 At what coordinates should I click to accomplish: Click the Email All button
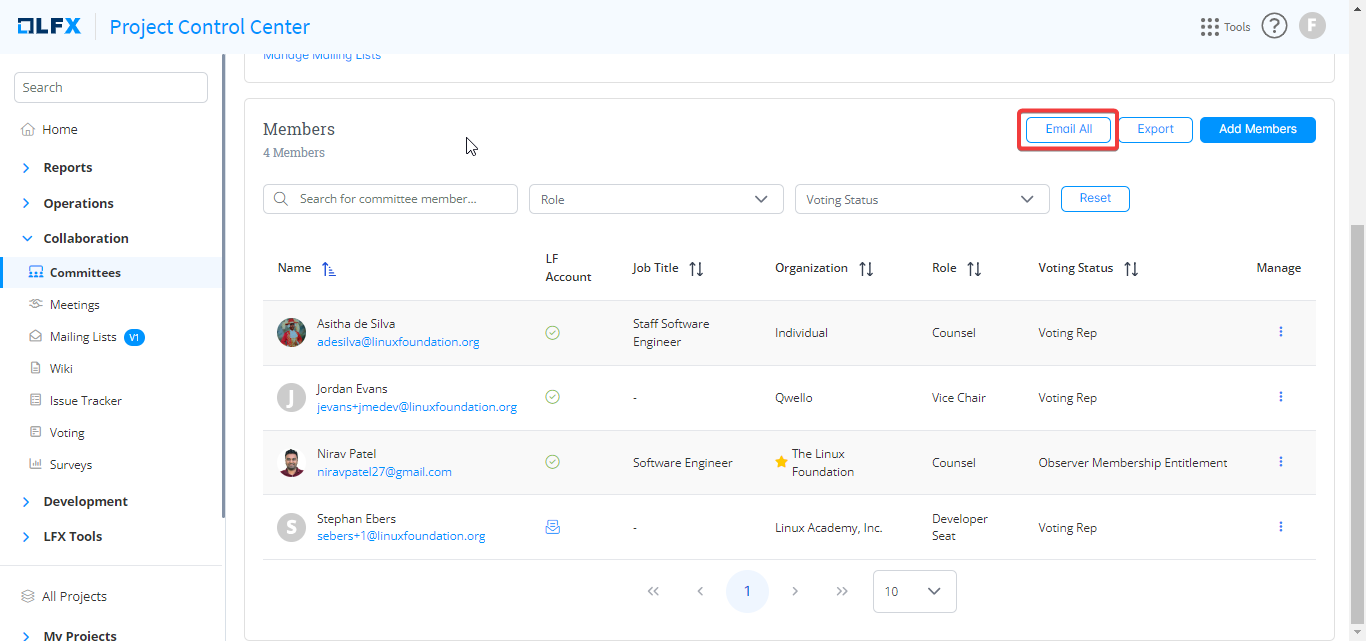[x=1068, y=129]
